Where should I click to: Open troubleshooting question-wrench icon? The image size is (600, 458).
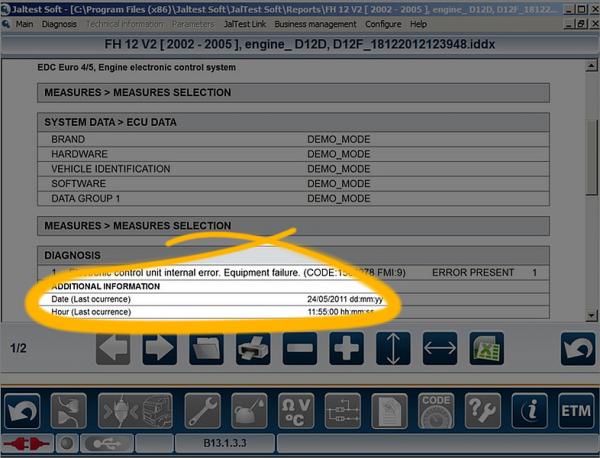point(483,411)
